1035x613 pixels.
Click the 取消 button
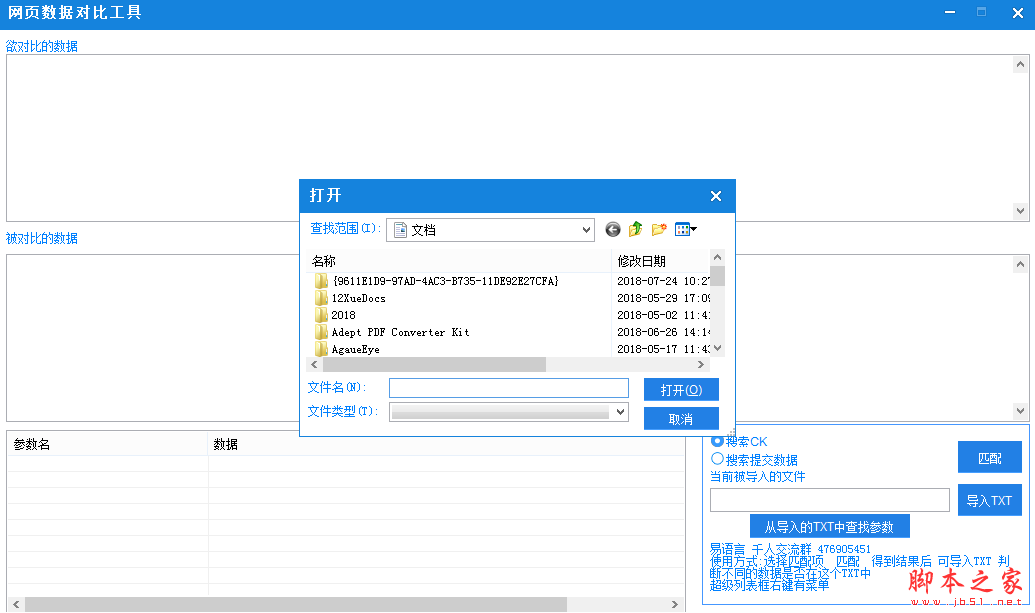tap(681, 419)
